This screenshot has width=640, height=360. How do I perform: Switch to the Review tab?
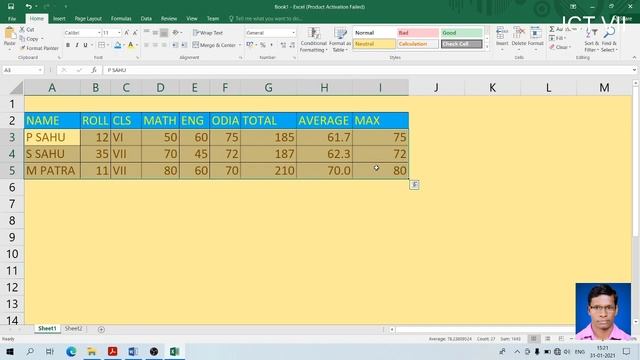point(169,19)
